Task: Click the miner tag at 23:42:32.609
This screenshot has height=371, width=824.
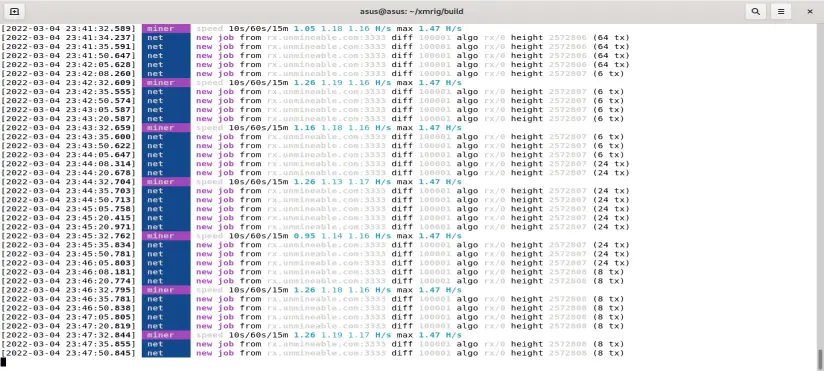Action: pos(166,83)
